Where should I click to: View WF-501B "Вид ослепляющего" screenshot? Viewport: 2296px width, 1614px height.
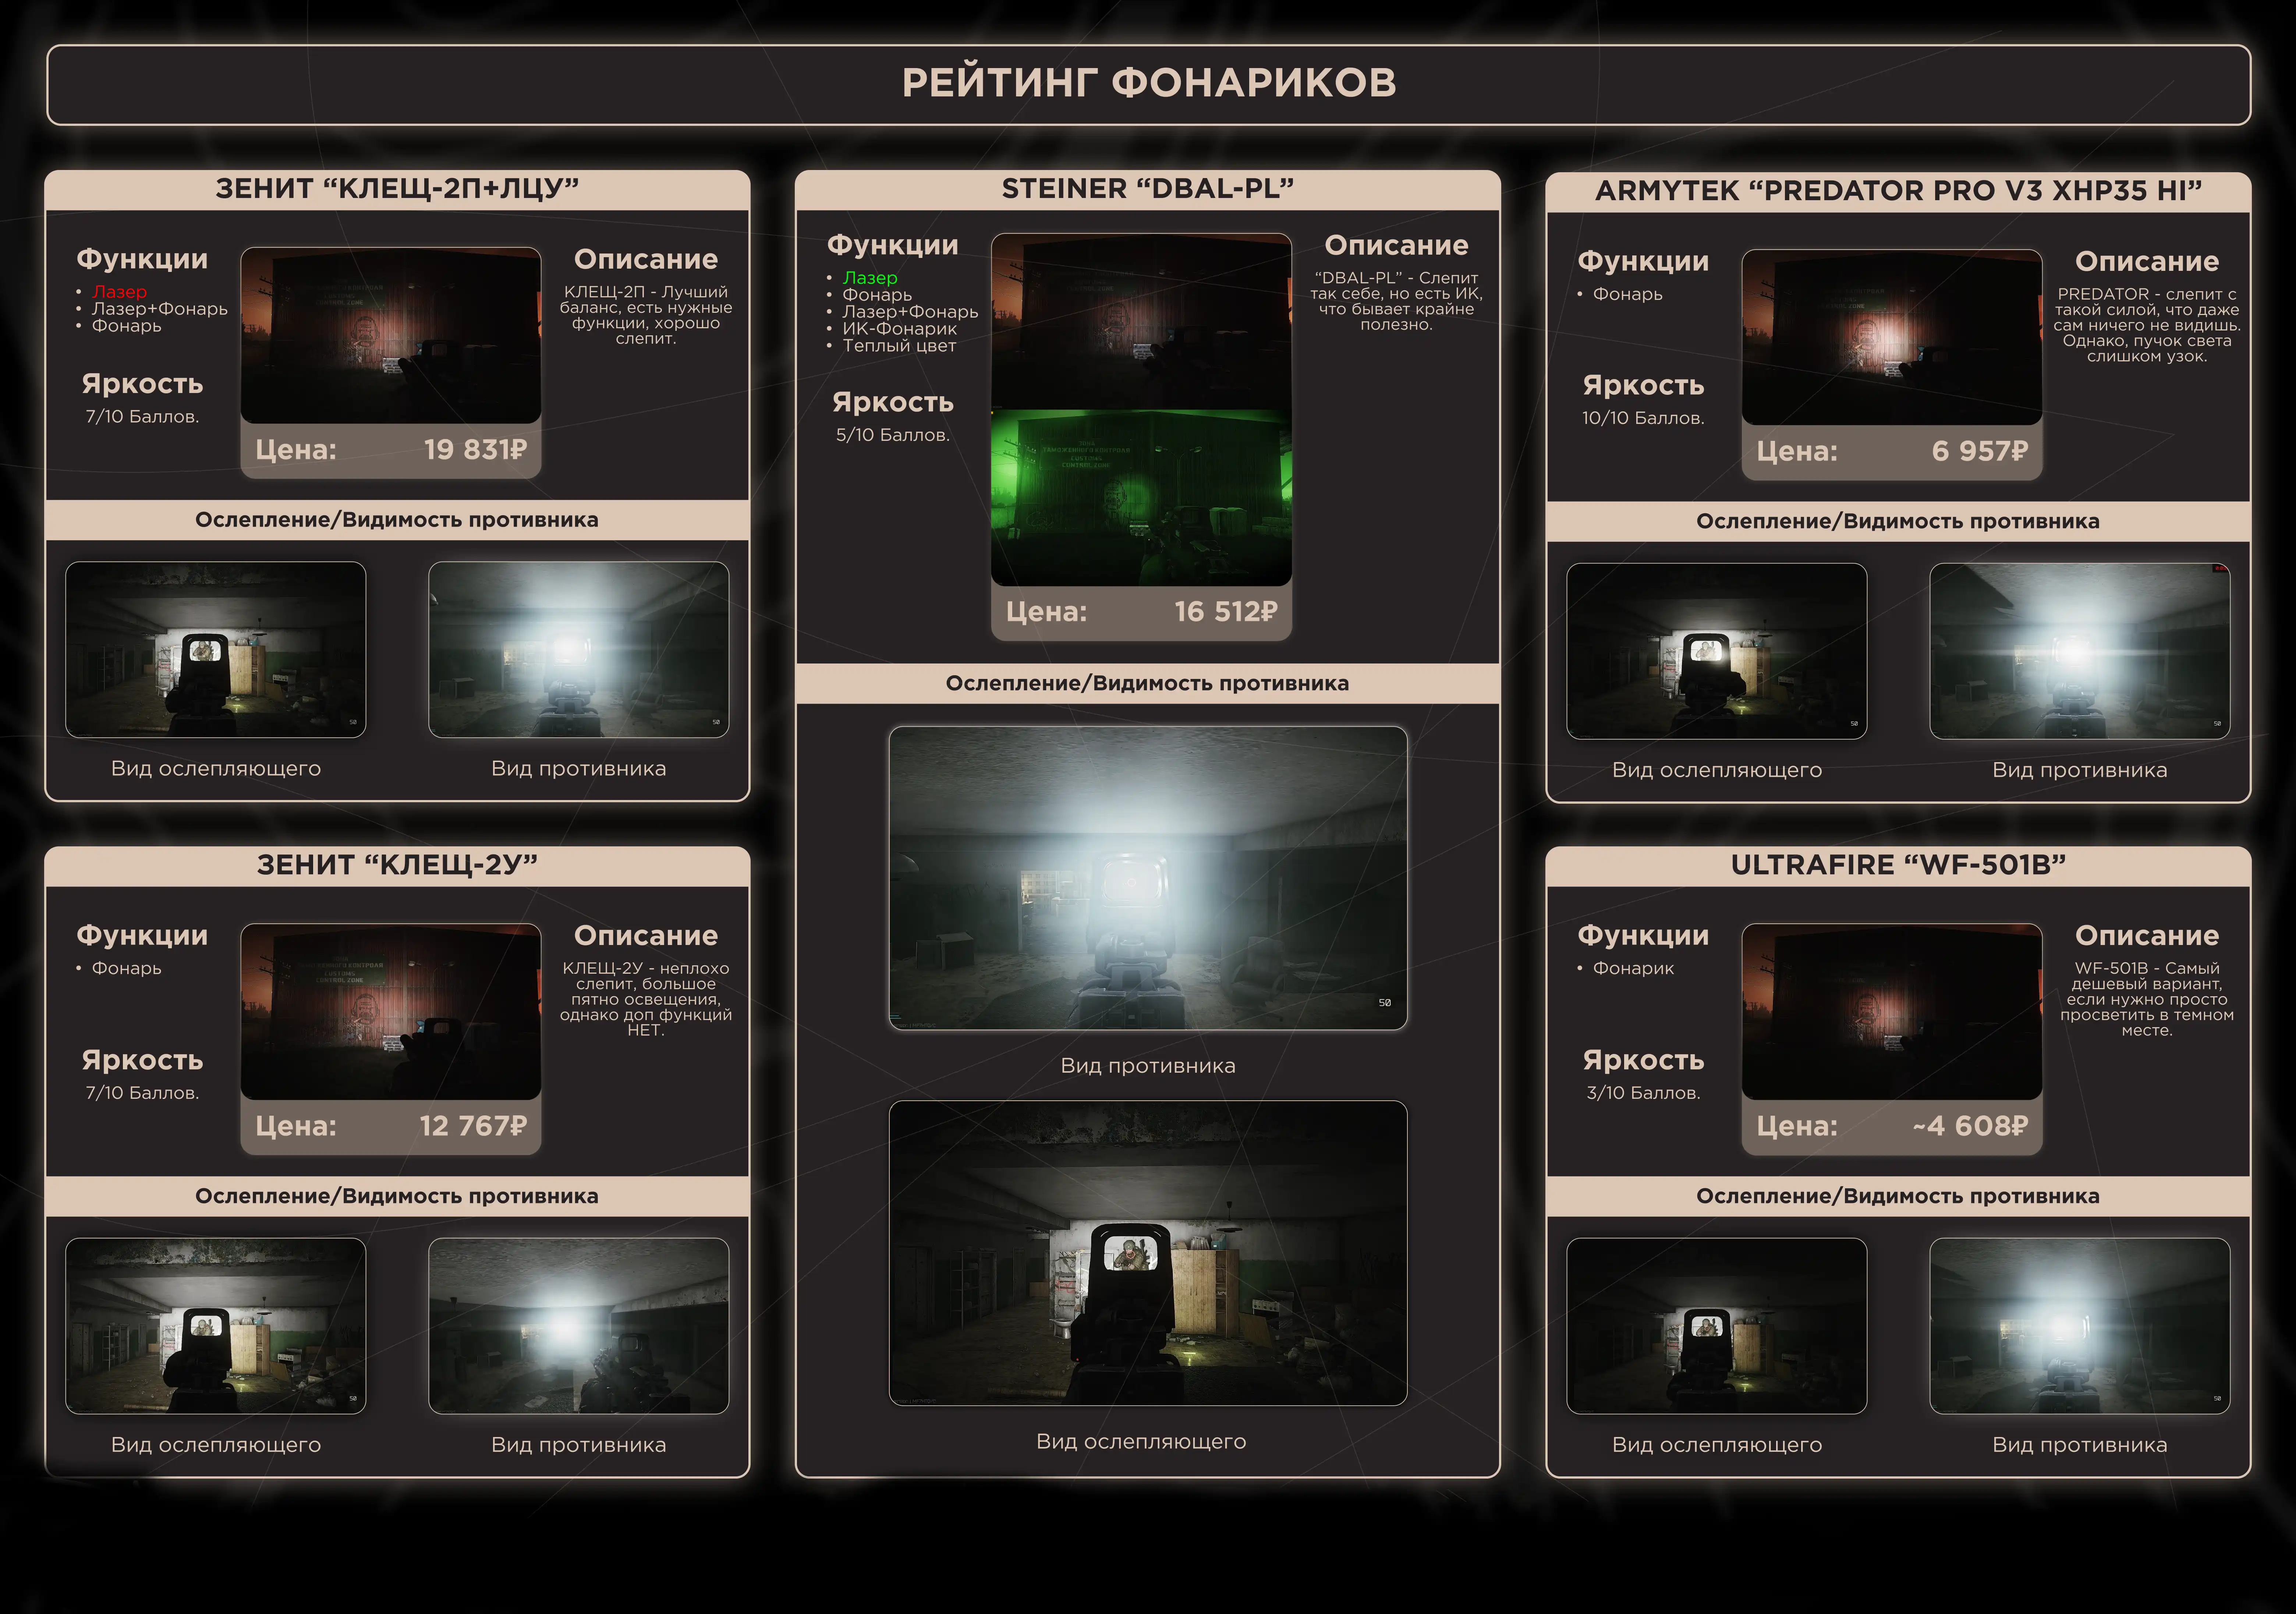(x=1717, y=1326)
